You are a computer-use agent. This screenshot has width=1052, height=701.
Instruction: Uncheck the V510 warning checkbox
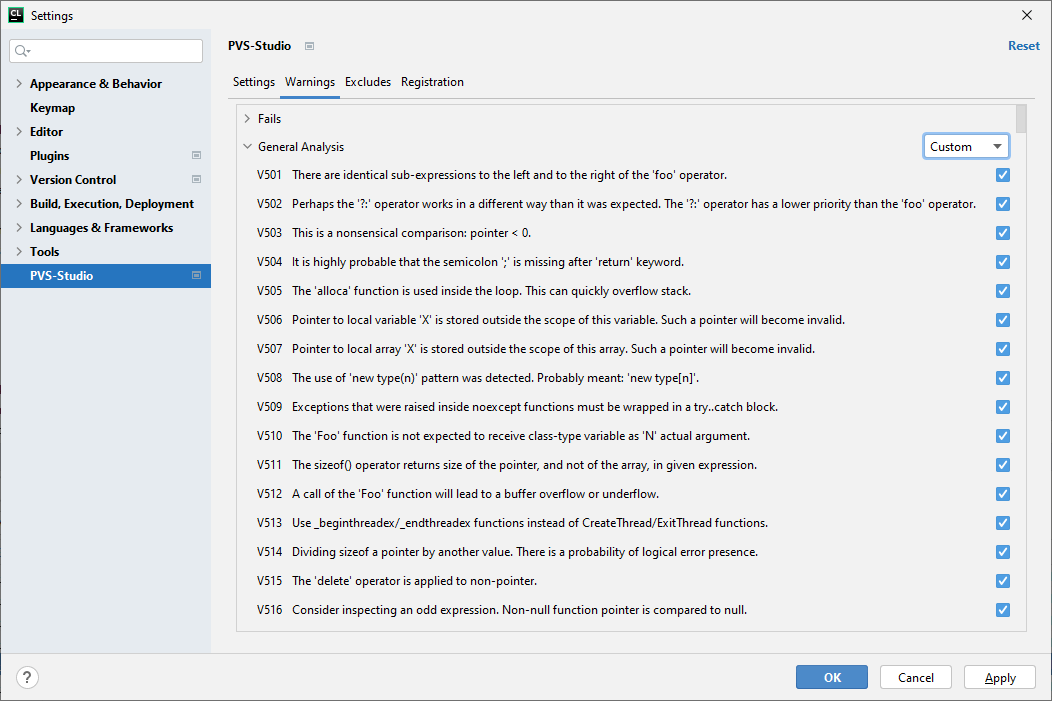pos(1003,436)
